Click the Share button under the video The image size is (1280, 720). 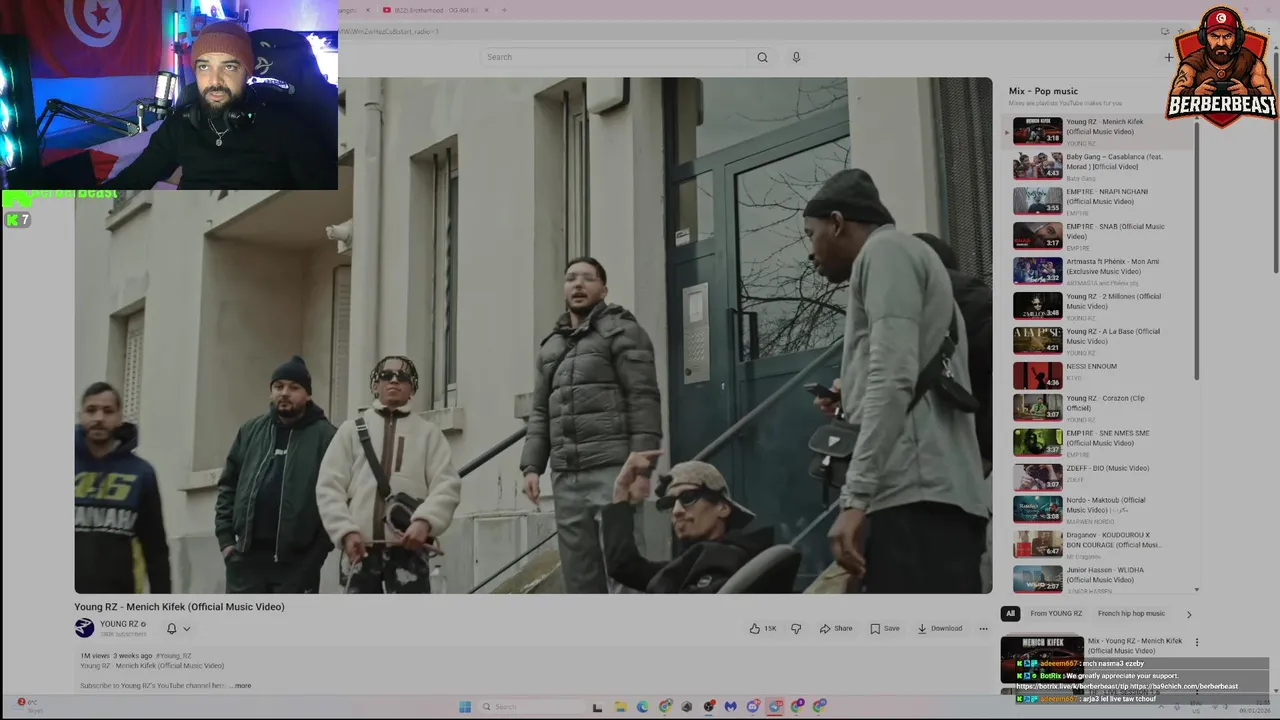pos(836,628)
